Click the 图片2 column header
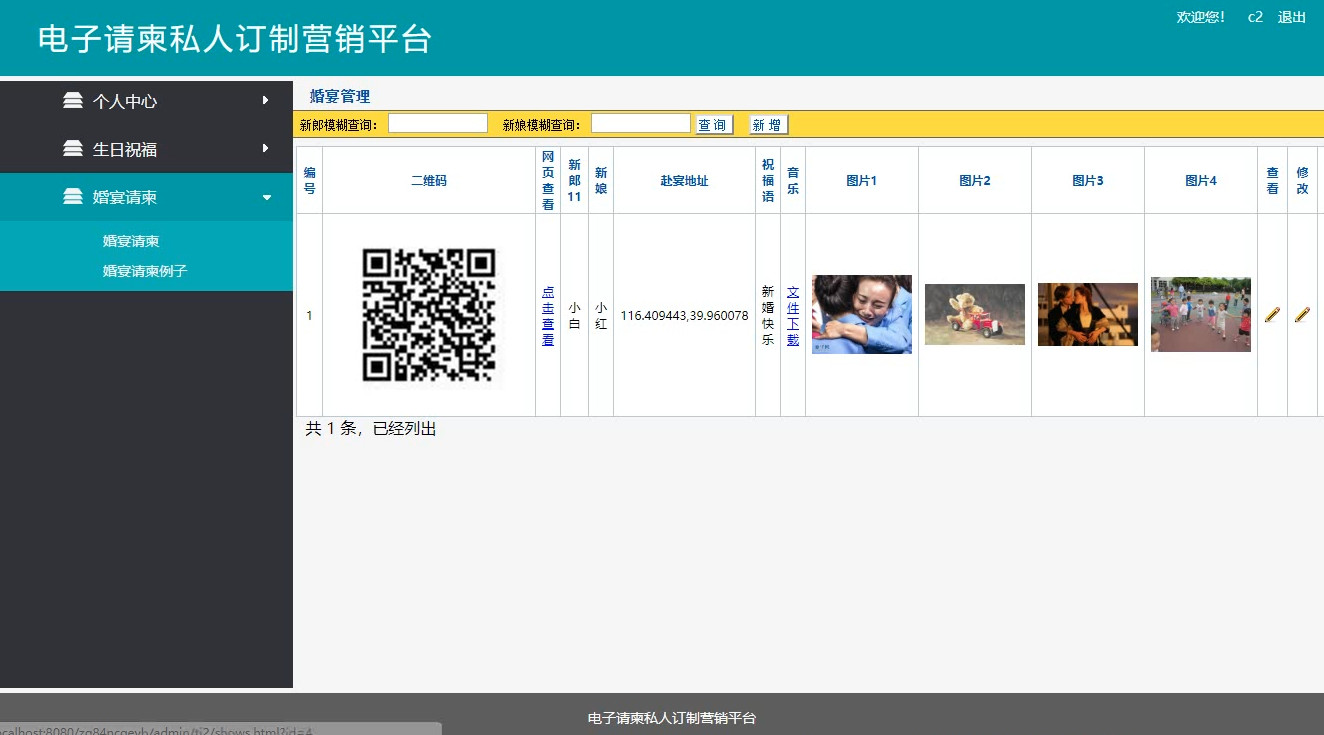Screen dimensions: 1324x735 975,181
